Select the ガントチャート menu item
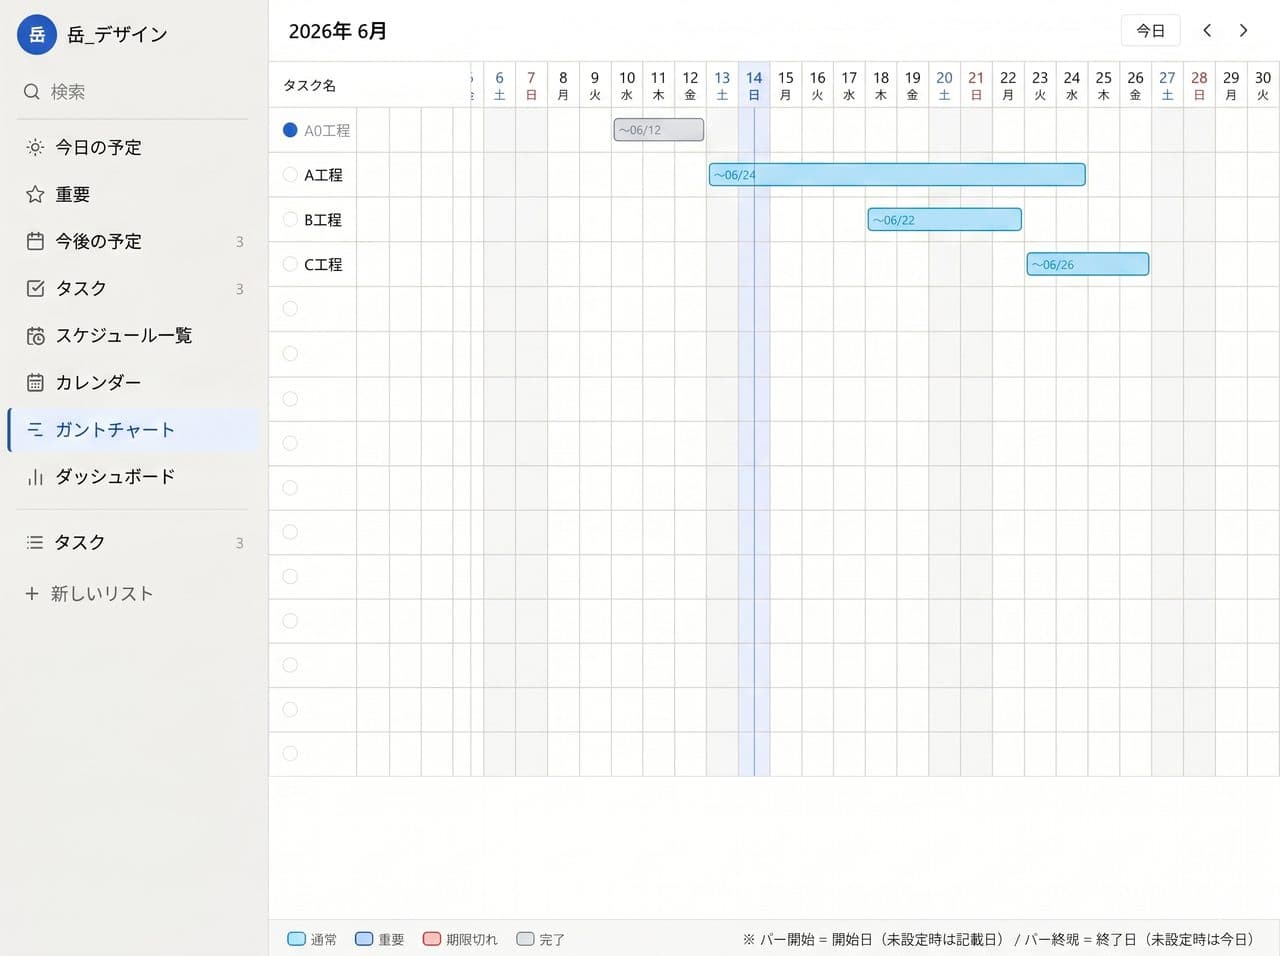 click(134, 430)
